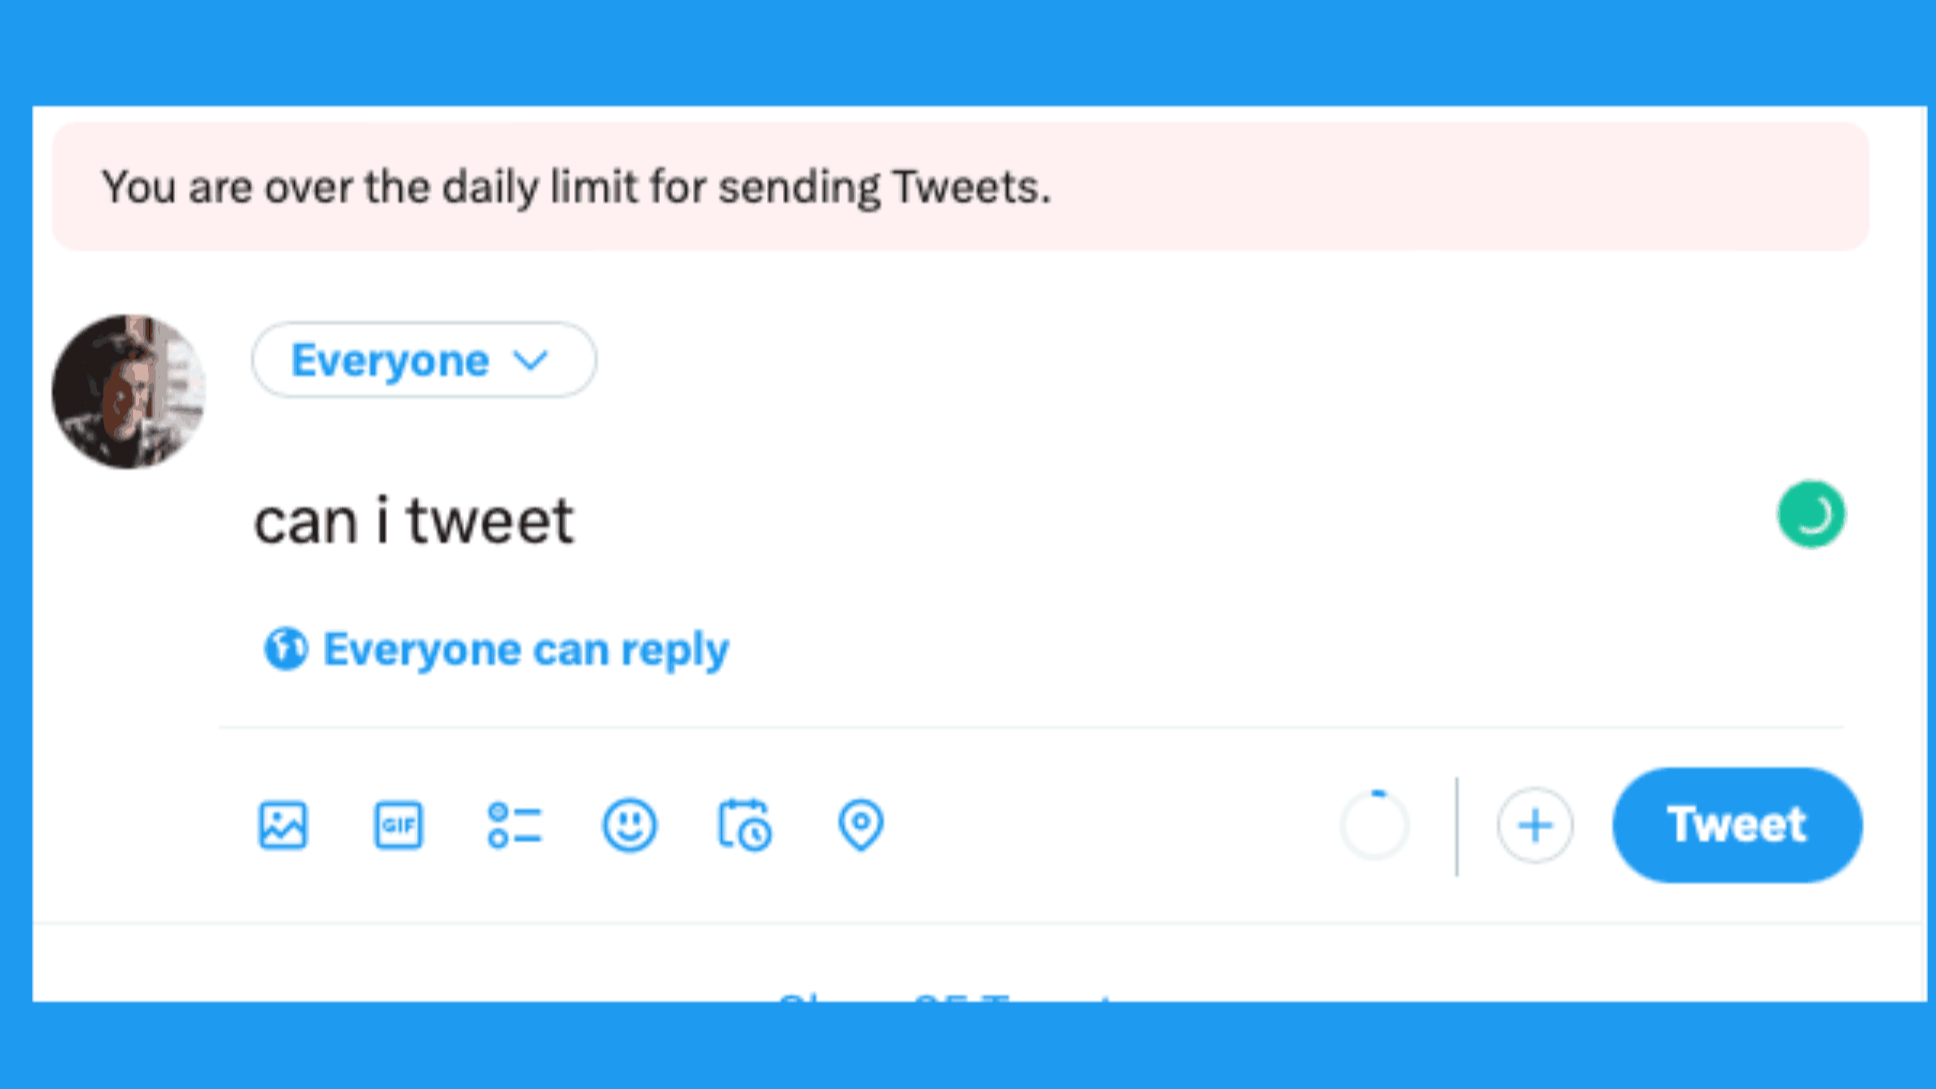1936x1089 pixels.
Task: Expand the Everyone audience dropdown
Action: 423,359
